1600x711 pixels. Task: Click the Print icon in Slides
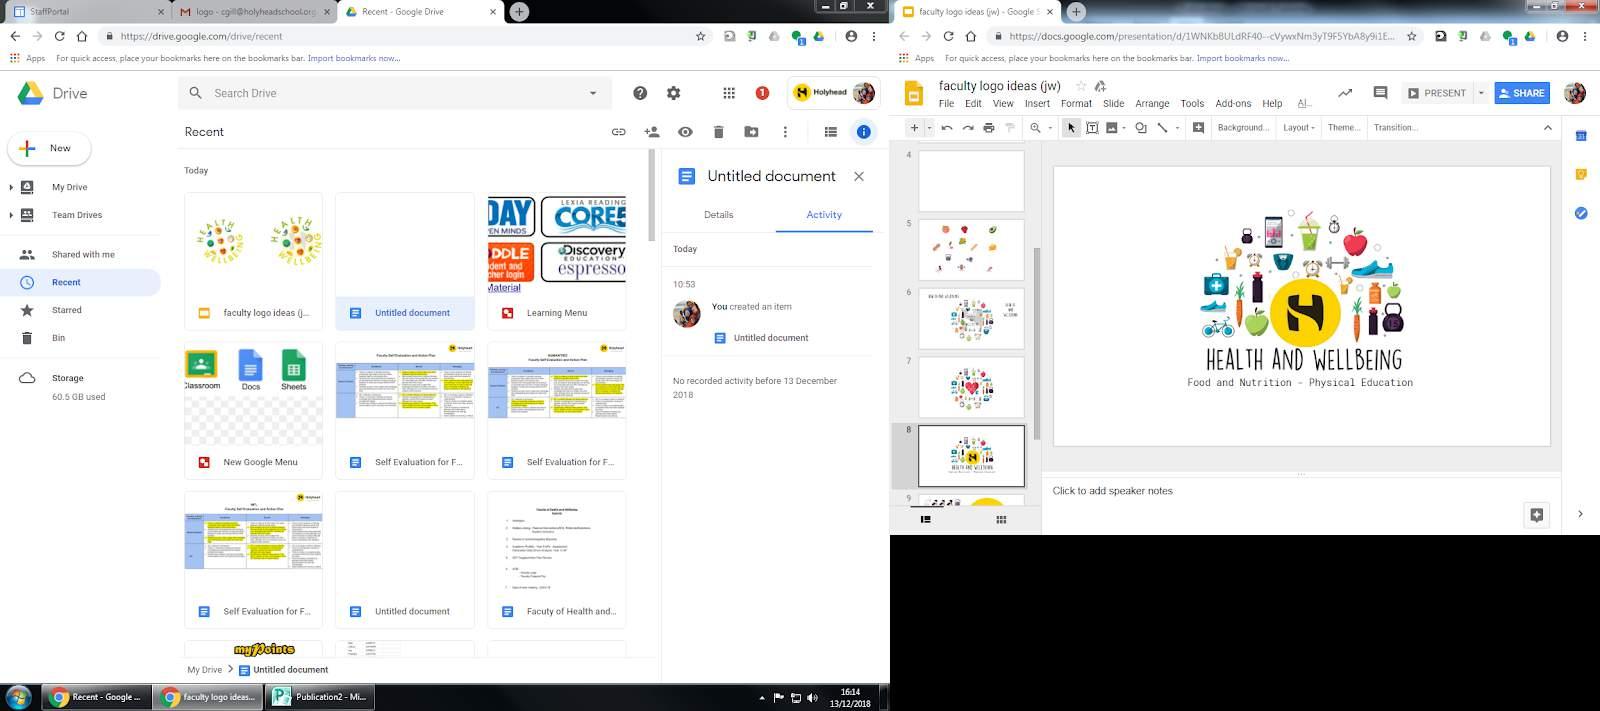click(x=989, y=128)
